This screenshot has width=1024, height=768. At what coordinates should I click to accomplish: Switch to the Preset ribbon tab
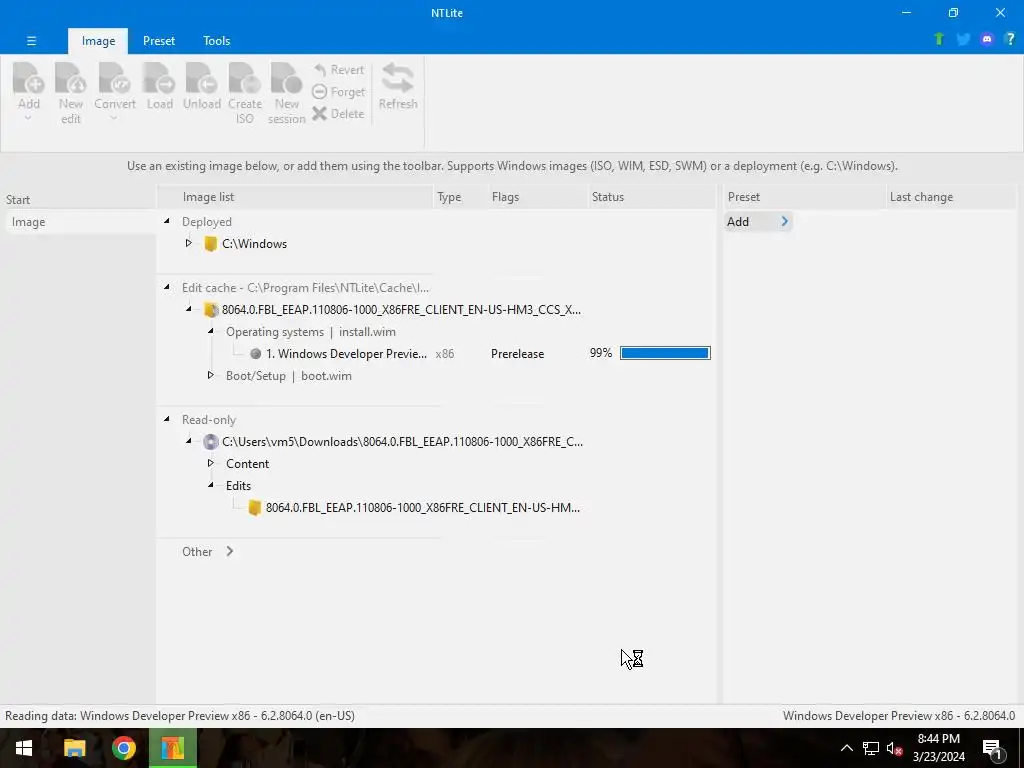pyautogui.click(x=159, y=40)
